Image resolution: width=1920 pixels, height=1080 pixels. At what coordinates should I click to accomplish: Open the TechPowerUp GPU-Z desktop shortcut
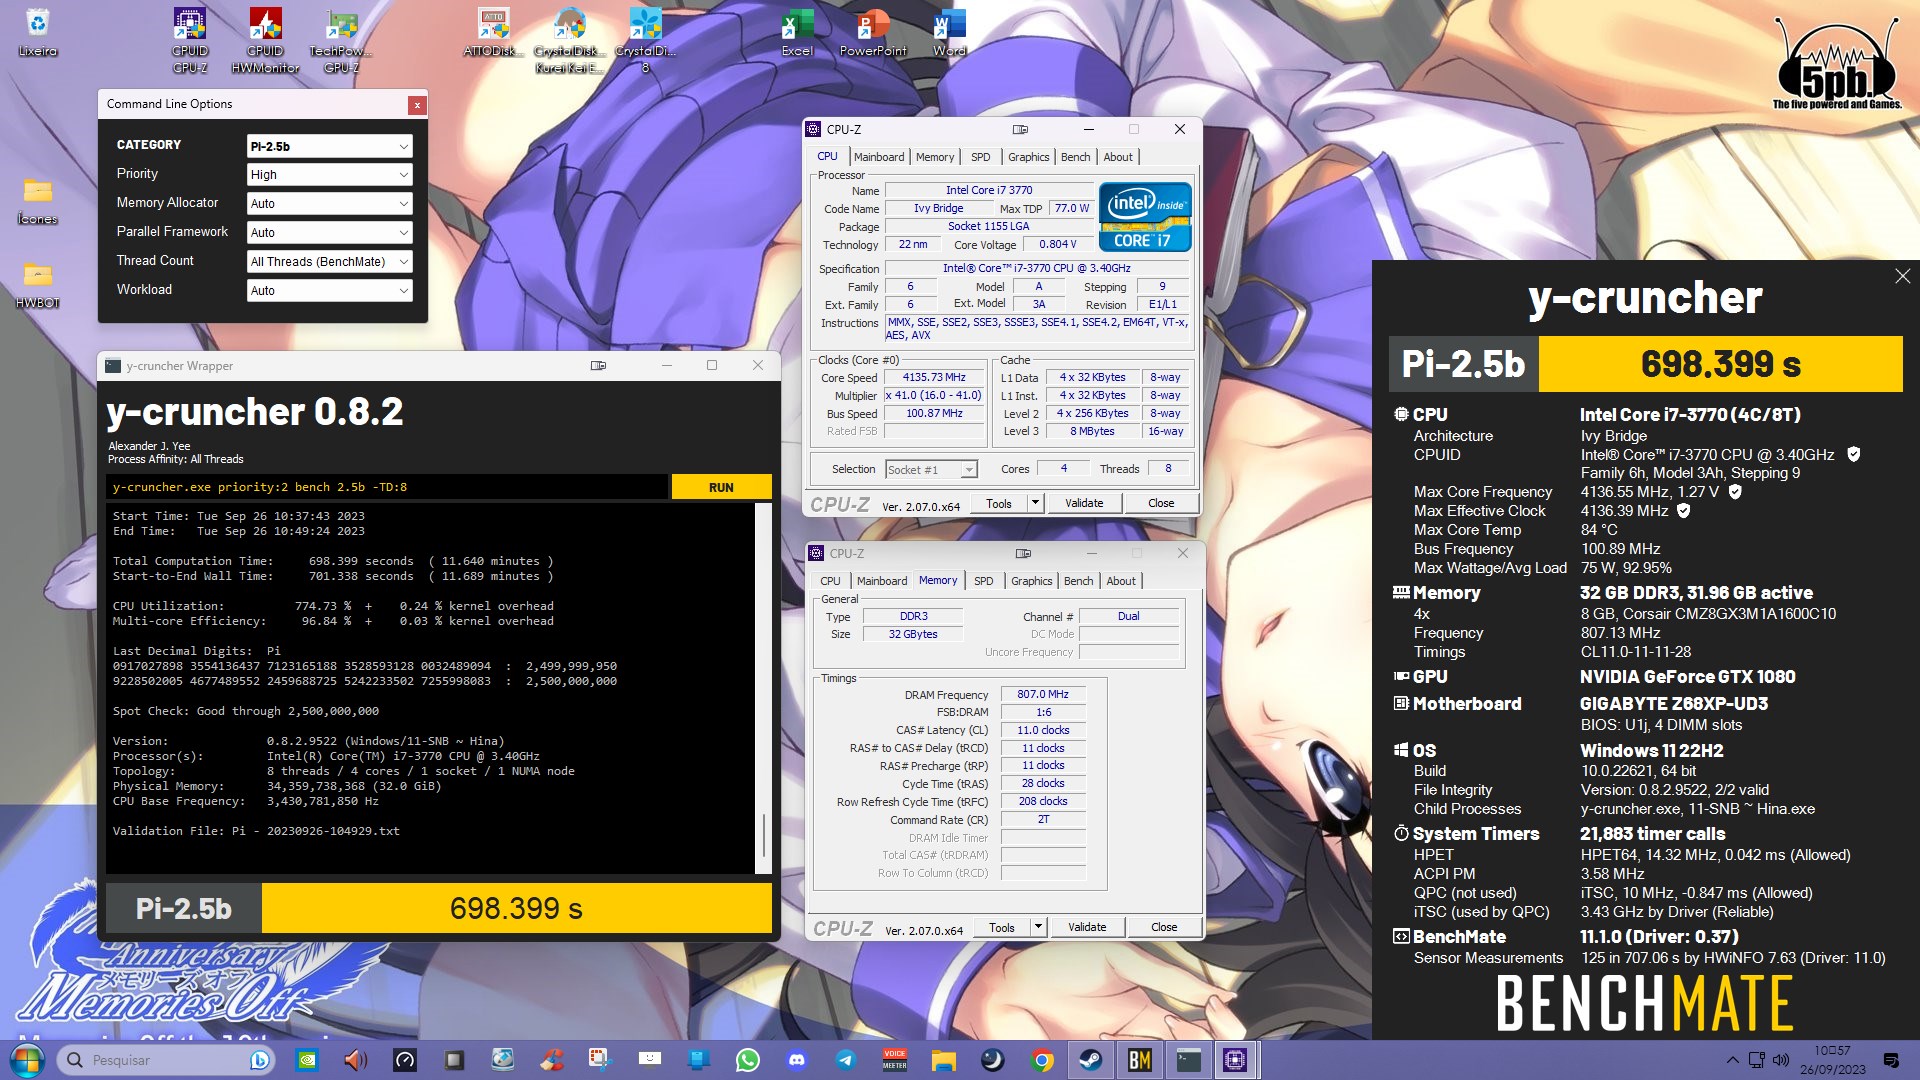341,40
